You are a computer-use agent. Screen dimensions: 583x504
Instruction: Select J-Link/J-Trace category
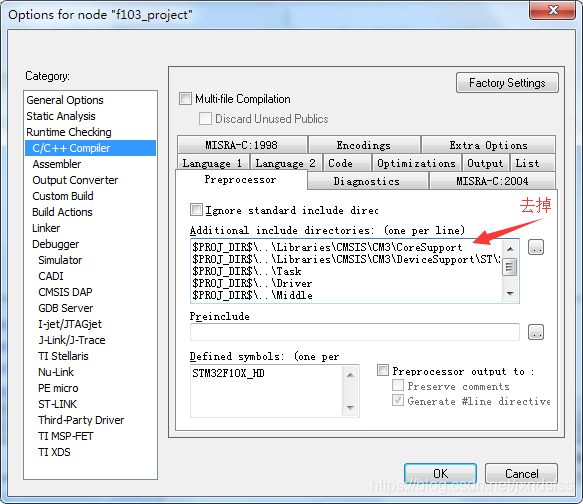71,340
